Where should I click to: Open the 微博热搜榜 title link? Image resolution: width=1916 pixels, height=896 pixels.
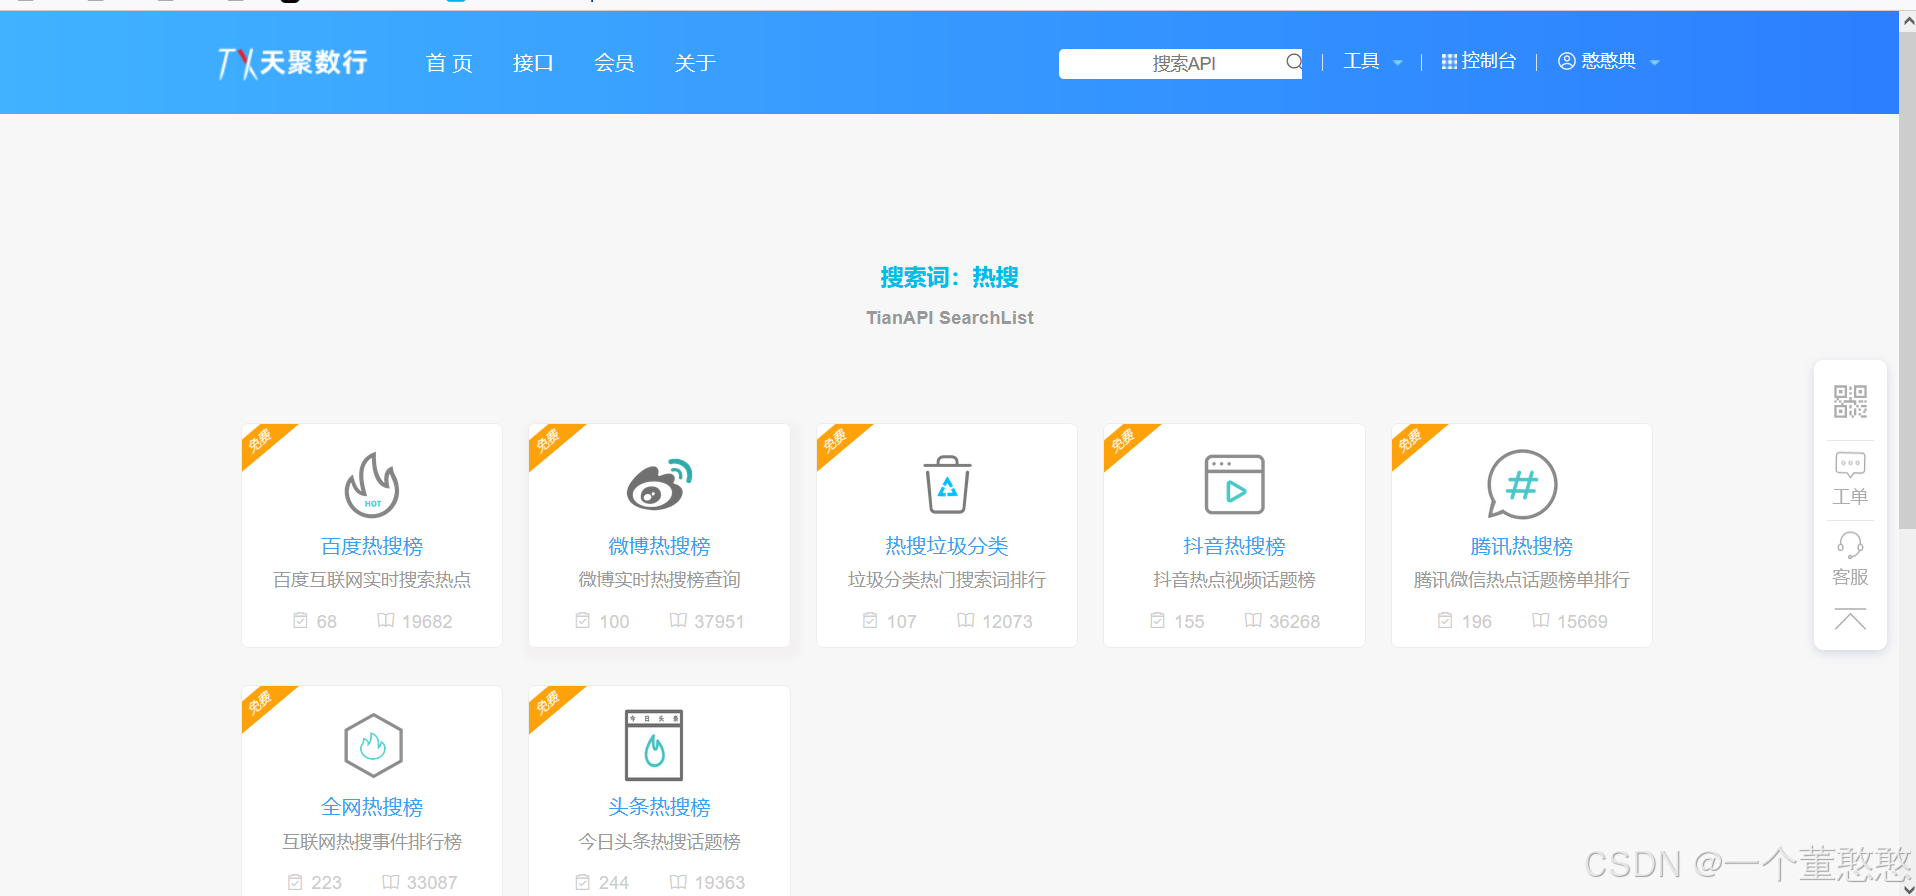[x=659, y=546]
